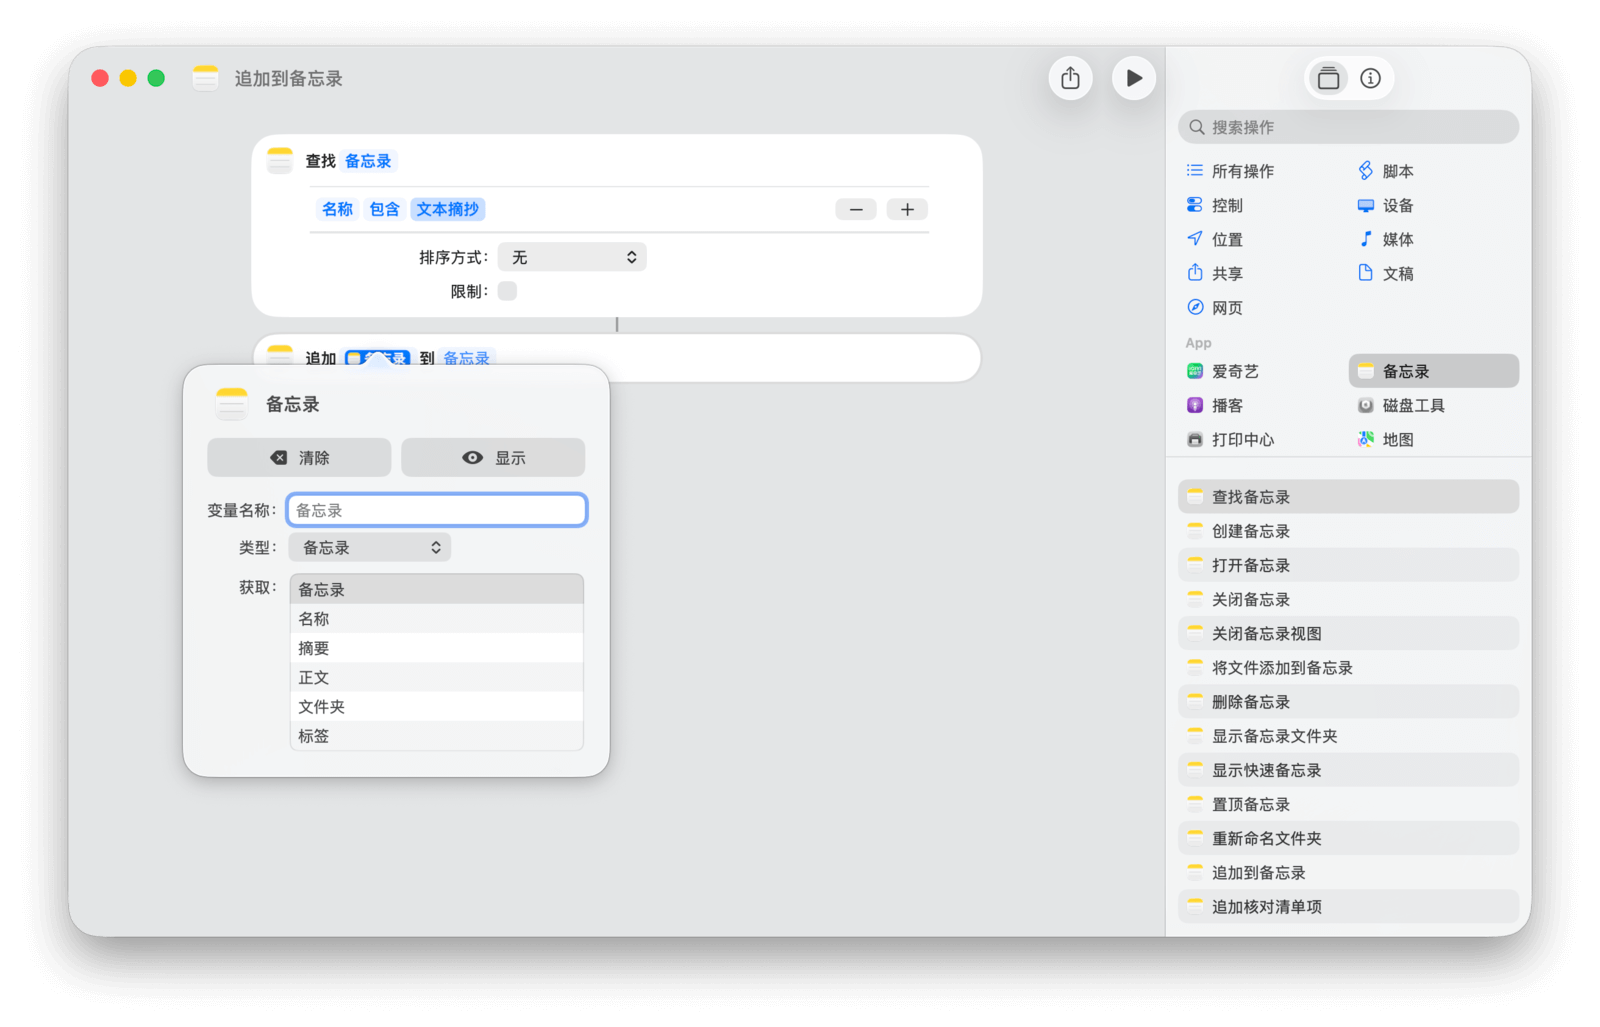
Task: Open the action library panel icon
Action: click(x=1328, y=78)
